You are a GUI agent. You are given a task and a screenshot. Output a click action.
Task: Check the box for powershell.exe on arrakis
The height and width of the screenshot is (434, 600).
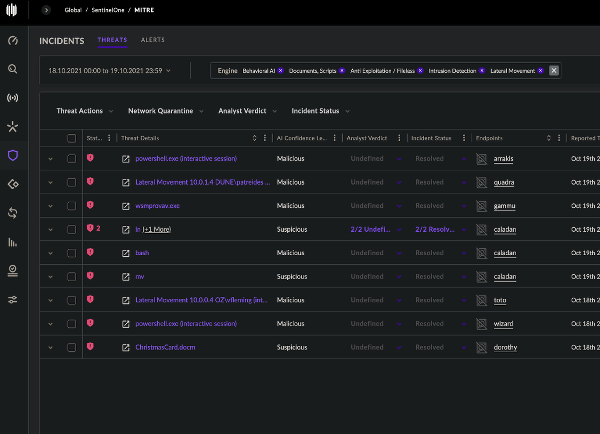coord(72,158)
